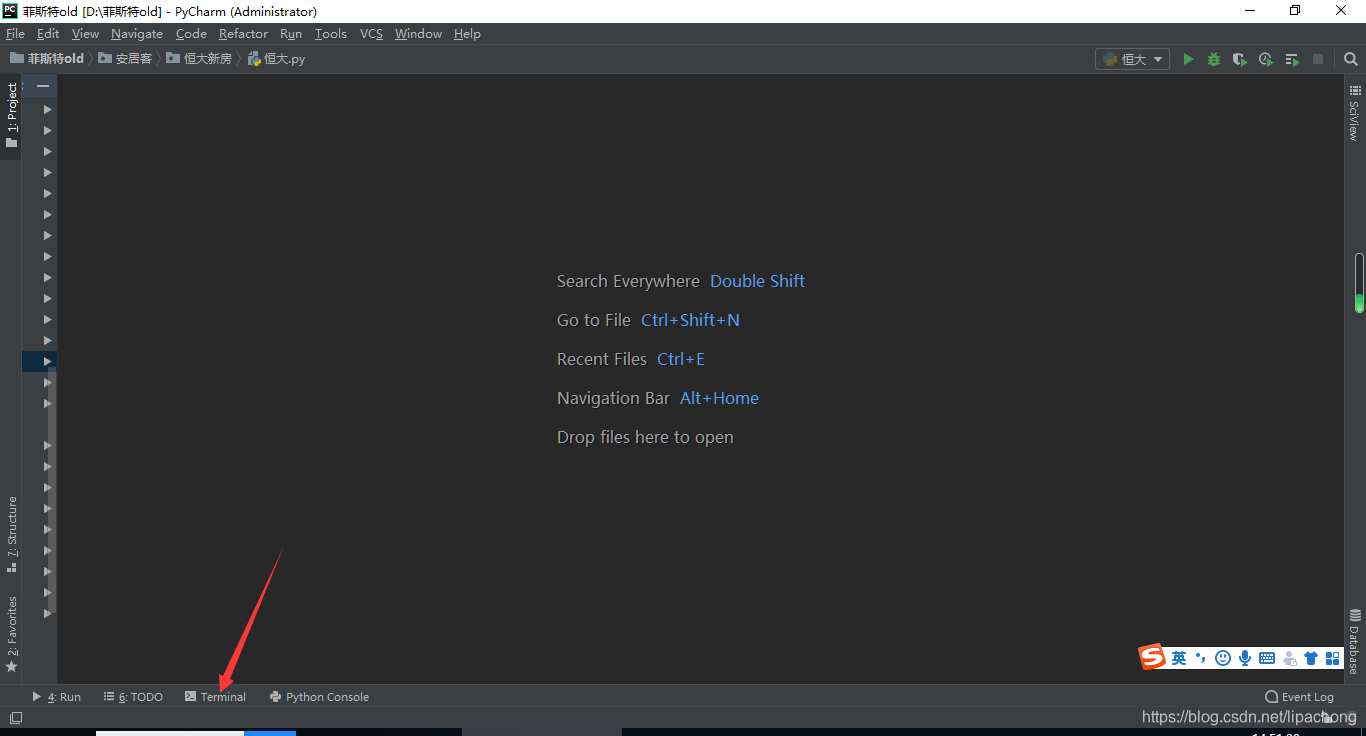The image size is (1366, 736).
Task: Open the Sogou skin shirt icon
Action: click(x=1311, y=658)
